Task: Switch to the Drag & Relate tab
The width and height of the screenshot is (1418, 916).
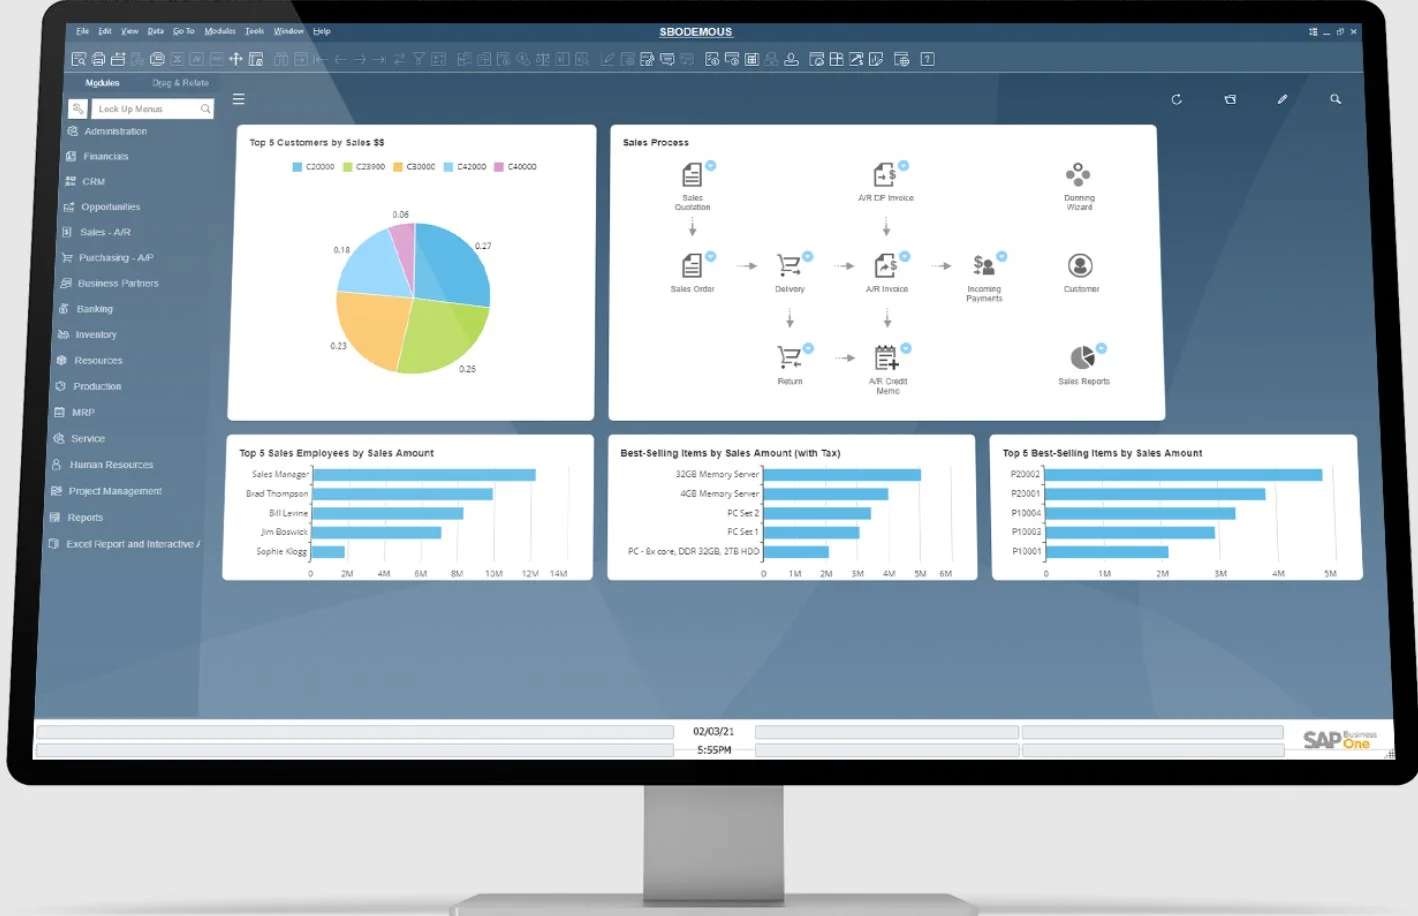Action: coord(180,82)
